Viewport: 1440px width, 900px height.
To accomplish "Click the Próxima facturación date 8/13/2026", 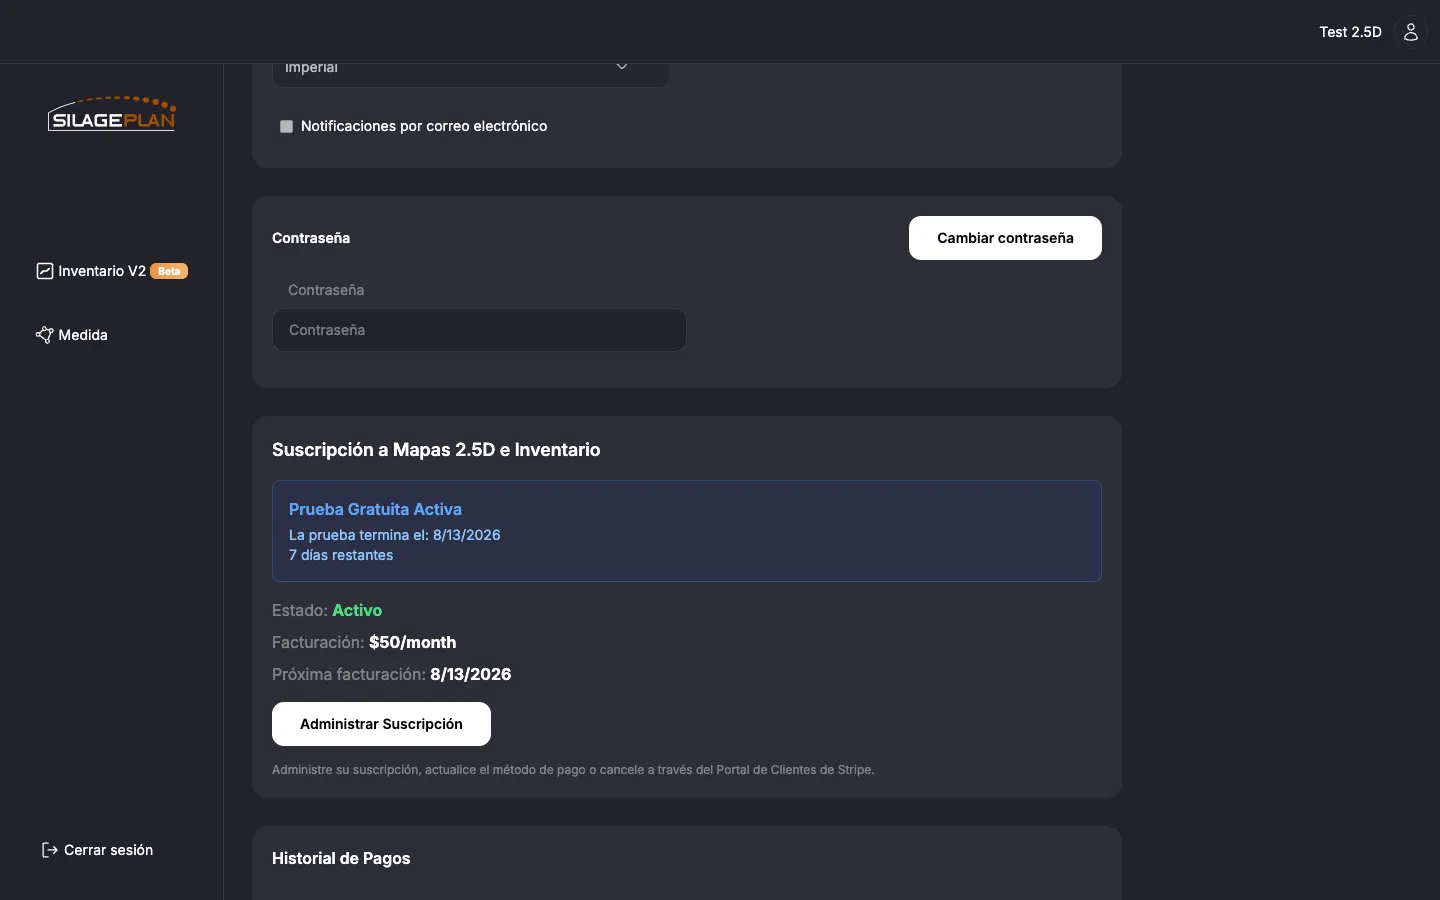I will [x=471, y=674].
